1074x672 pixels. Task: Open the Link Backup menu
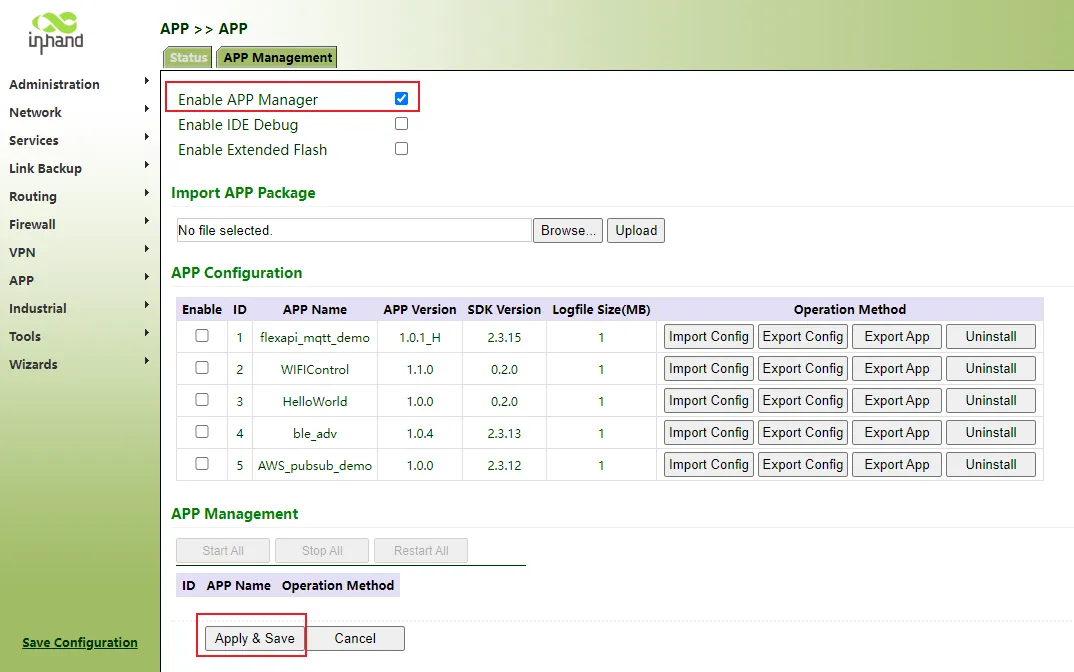(45, 169)
